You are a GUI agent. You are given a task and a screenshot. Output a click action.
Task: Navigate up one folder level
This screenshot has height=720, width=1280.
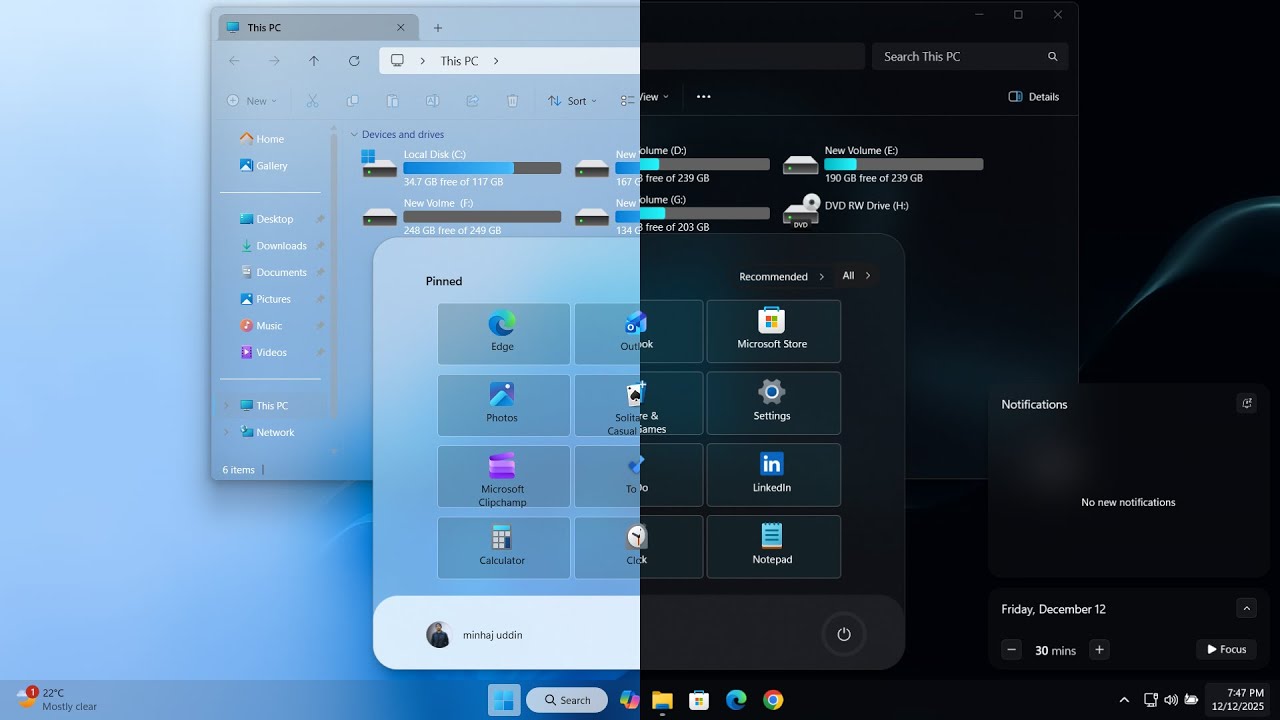coord(314,61)
